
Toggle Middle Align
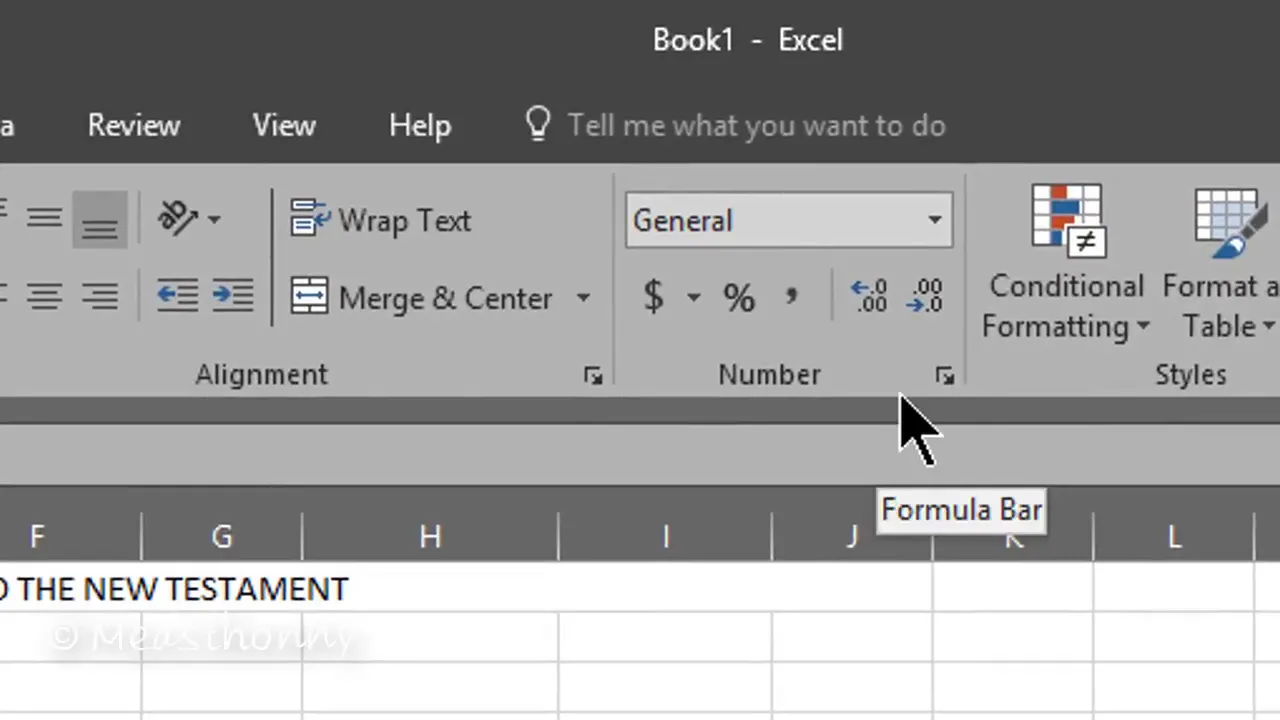44,219
